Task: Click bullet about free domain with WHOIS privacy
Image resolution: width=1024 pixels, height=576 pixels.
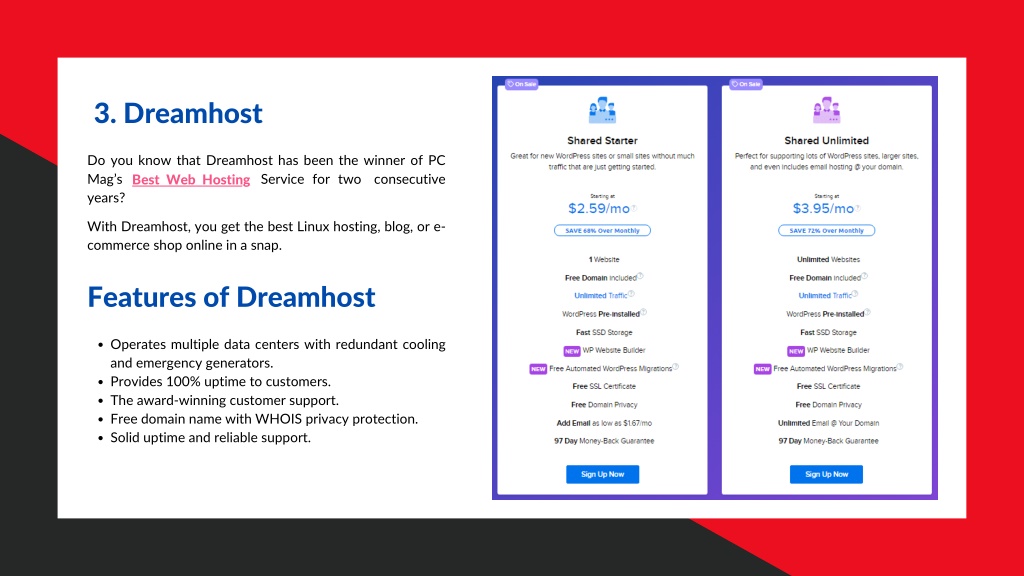Action: (x=264, y=419)
